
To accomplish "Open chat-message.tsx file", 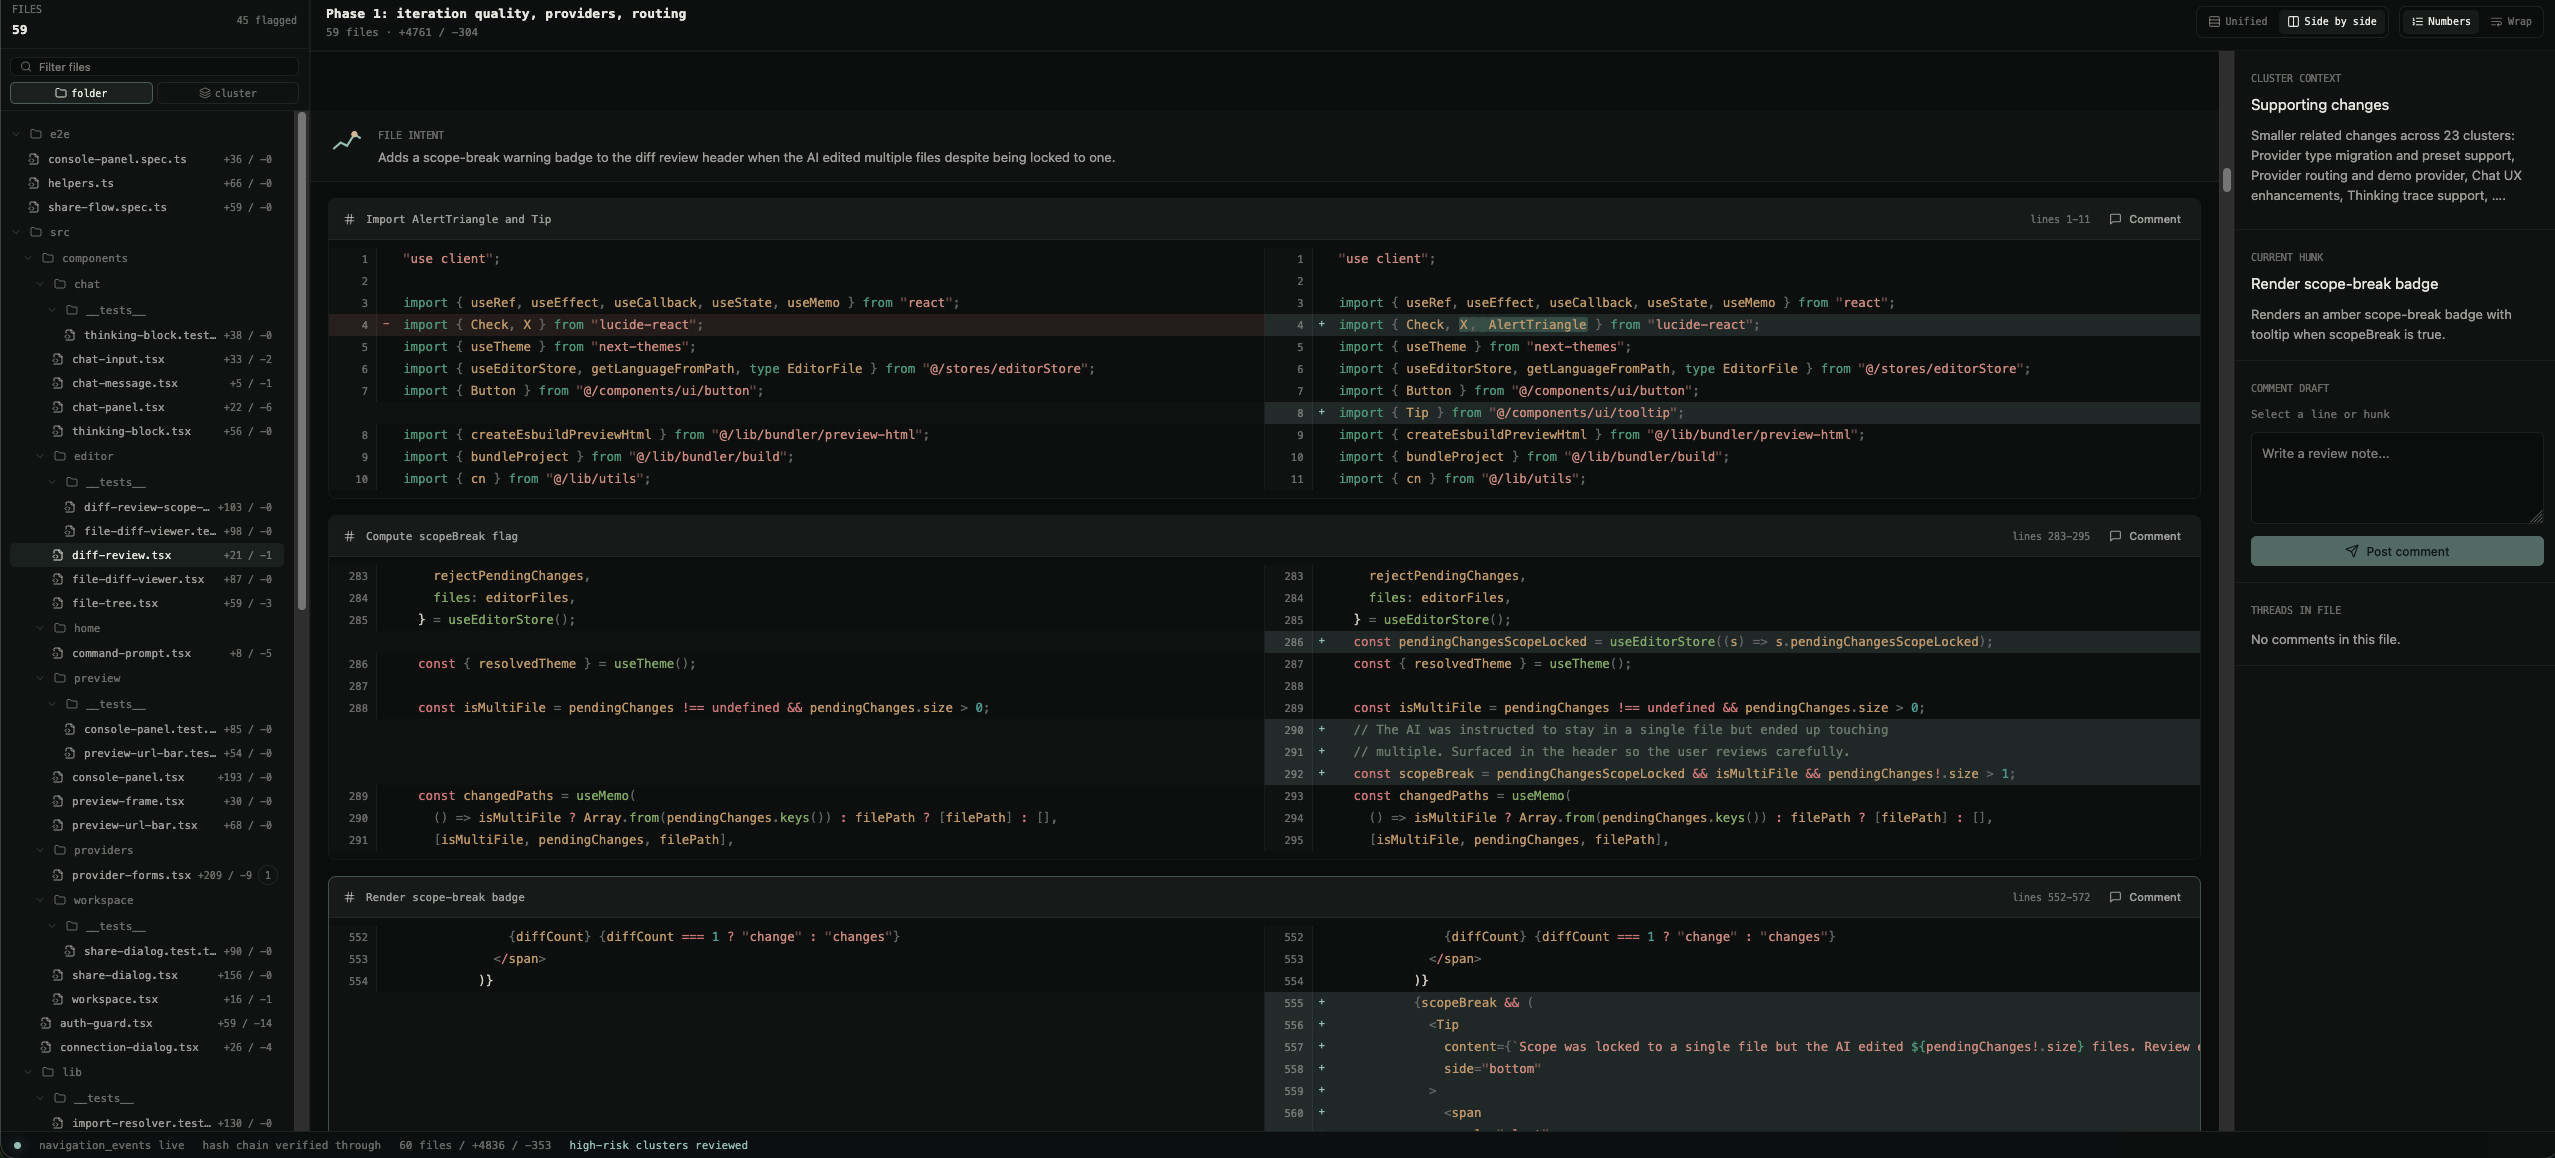I will pos(147,383).
